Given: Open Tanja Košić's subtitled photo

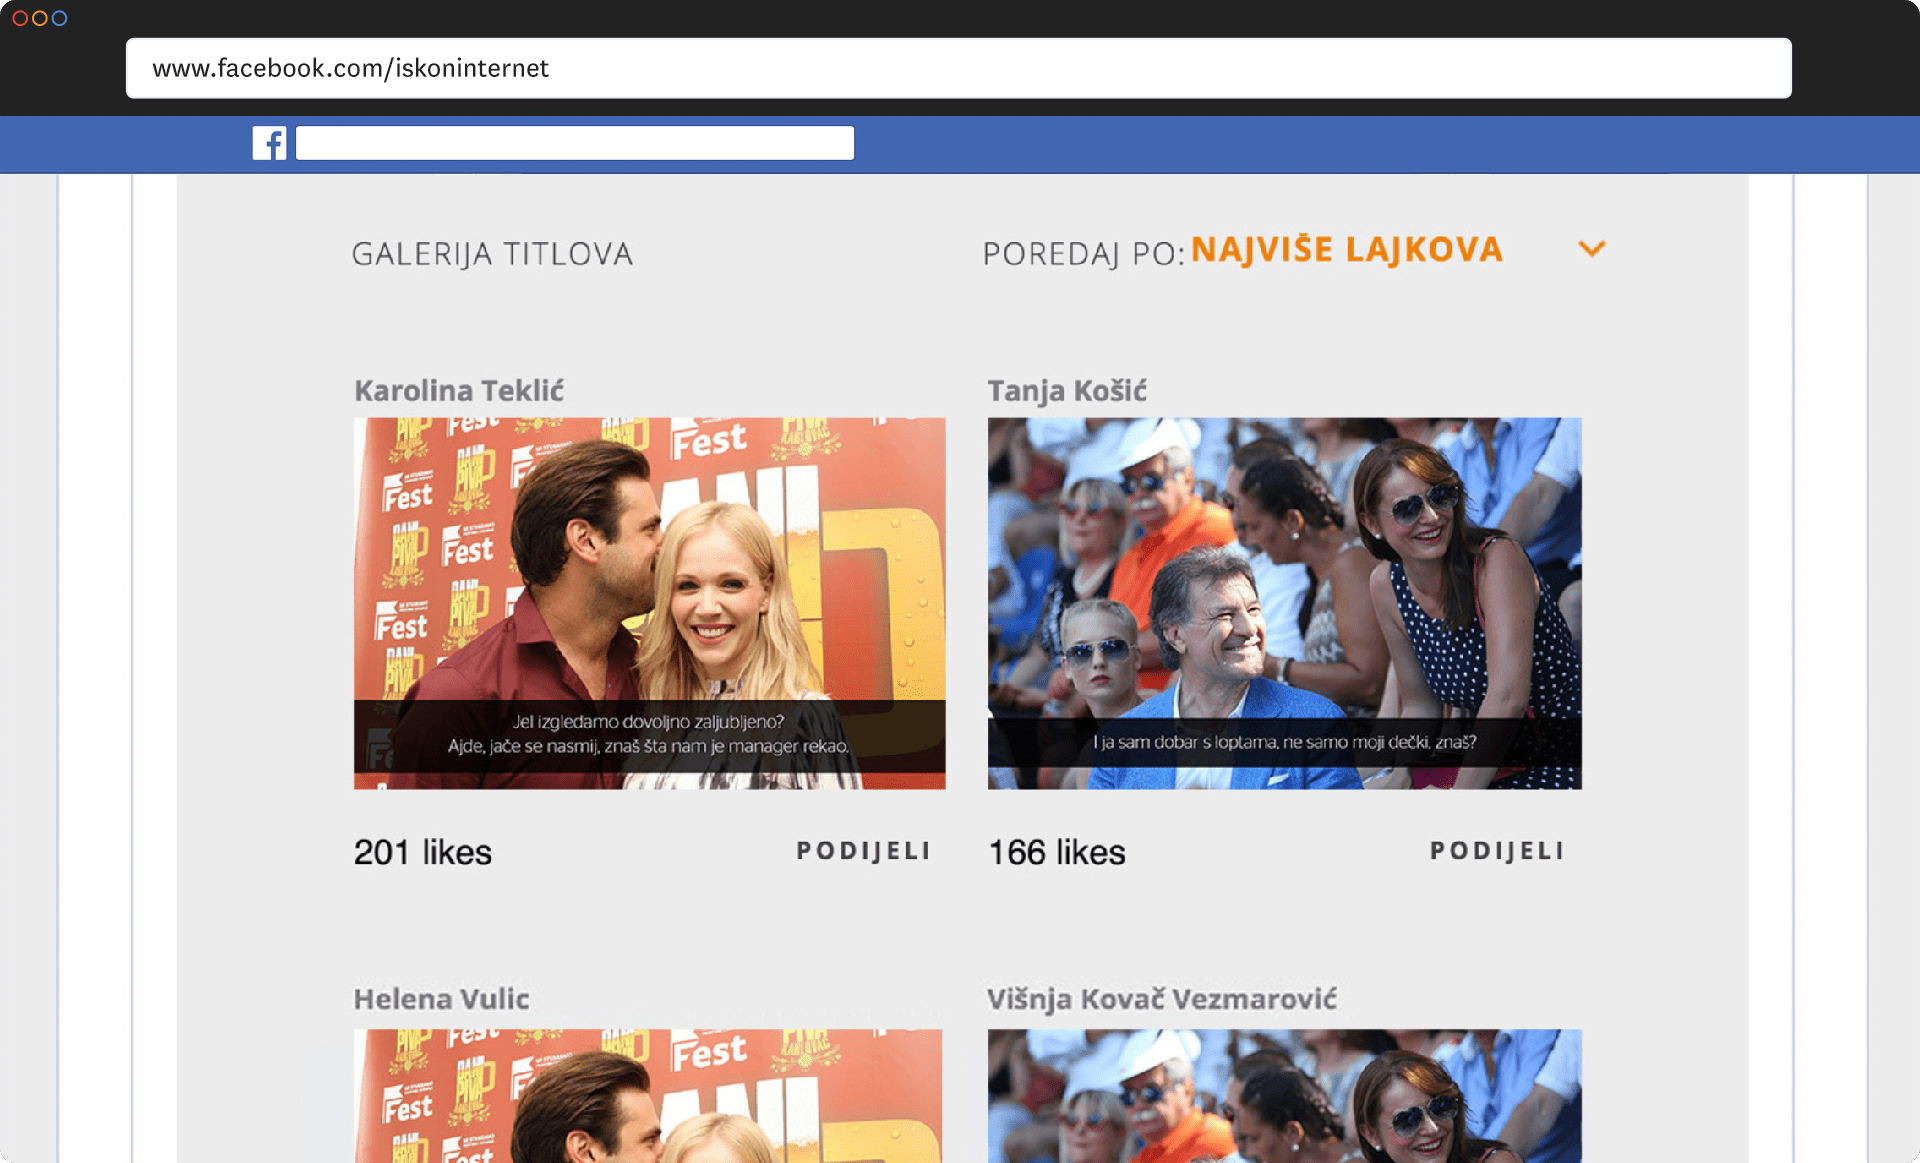Looking at the screenshot, I should click(x=1284, y=603).
